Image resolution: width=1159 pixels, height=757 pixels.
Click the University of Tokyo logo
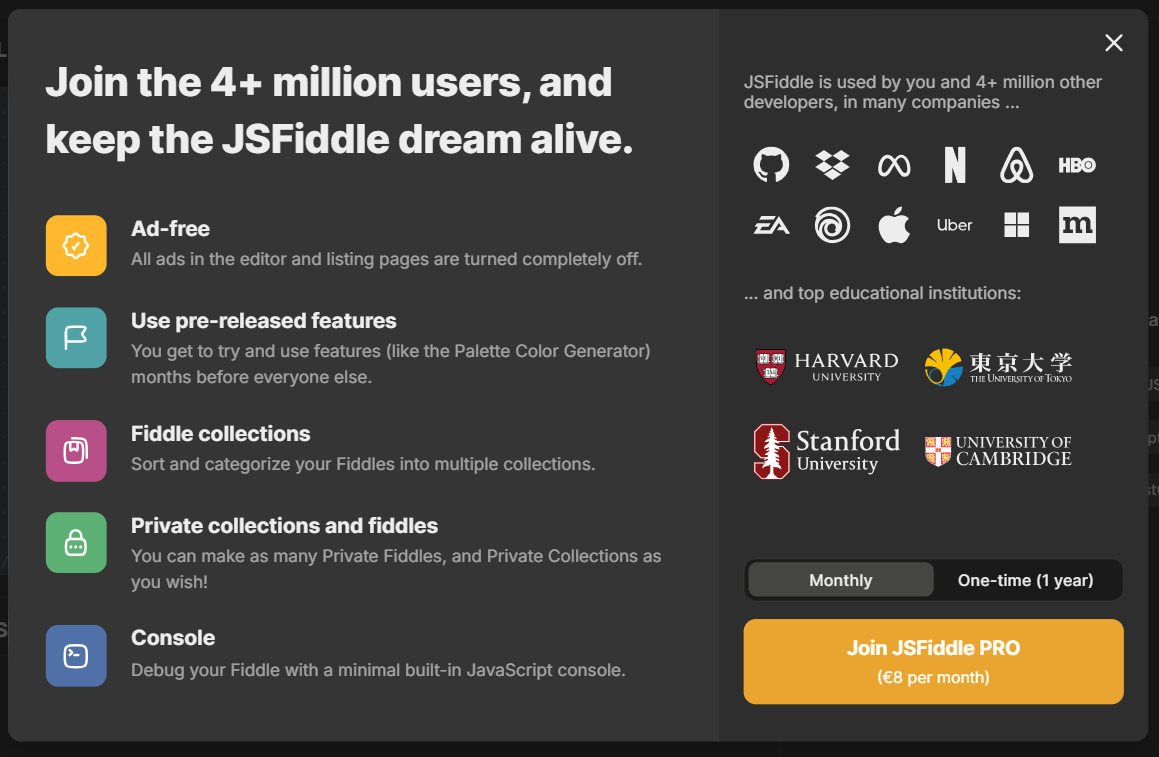pyautogui.click(x=998, y=367)
